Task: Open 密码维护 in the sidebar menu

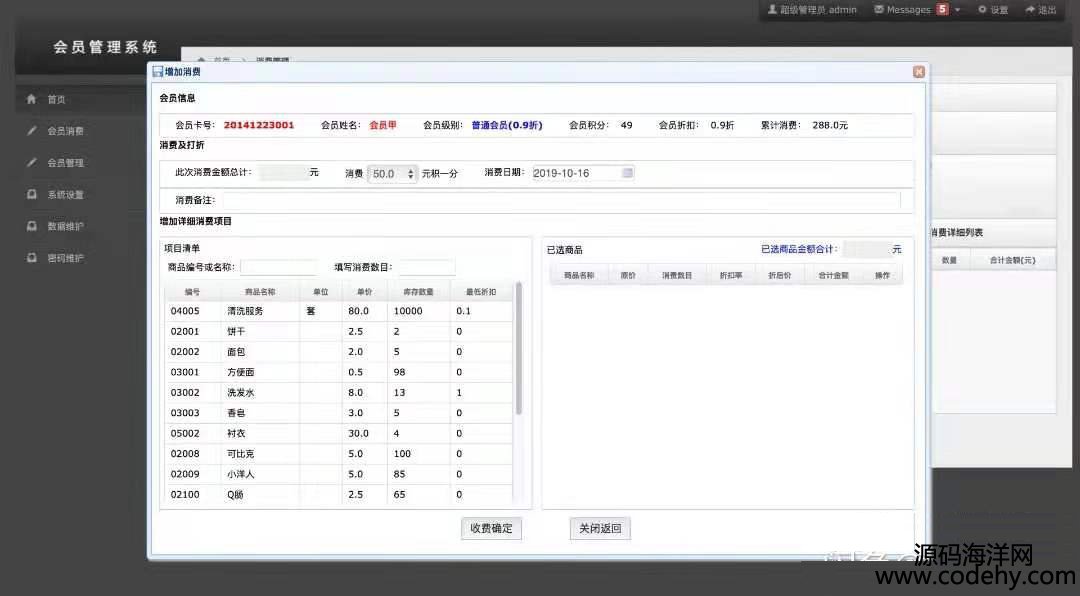Action: (x=65, y=258)
